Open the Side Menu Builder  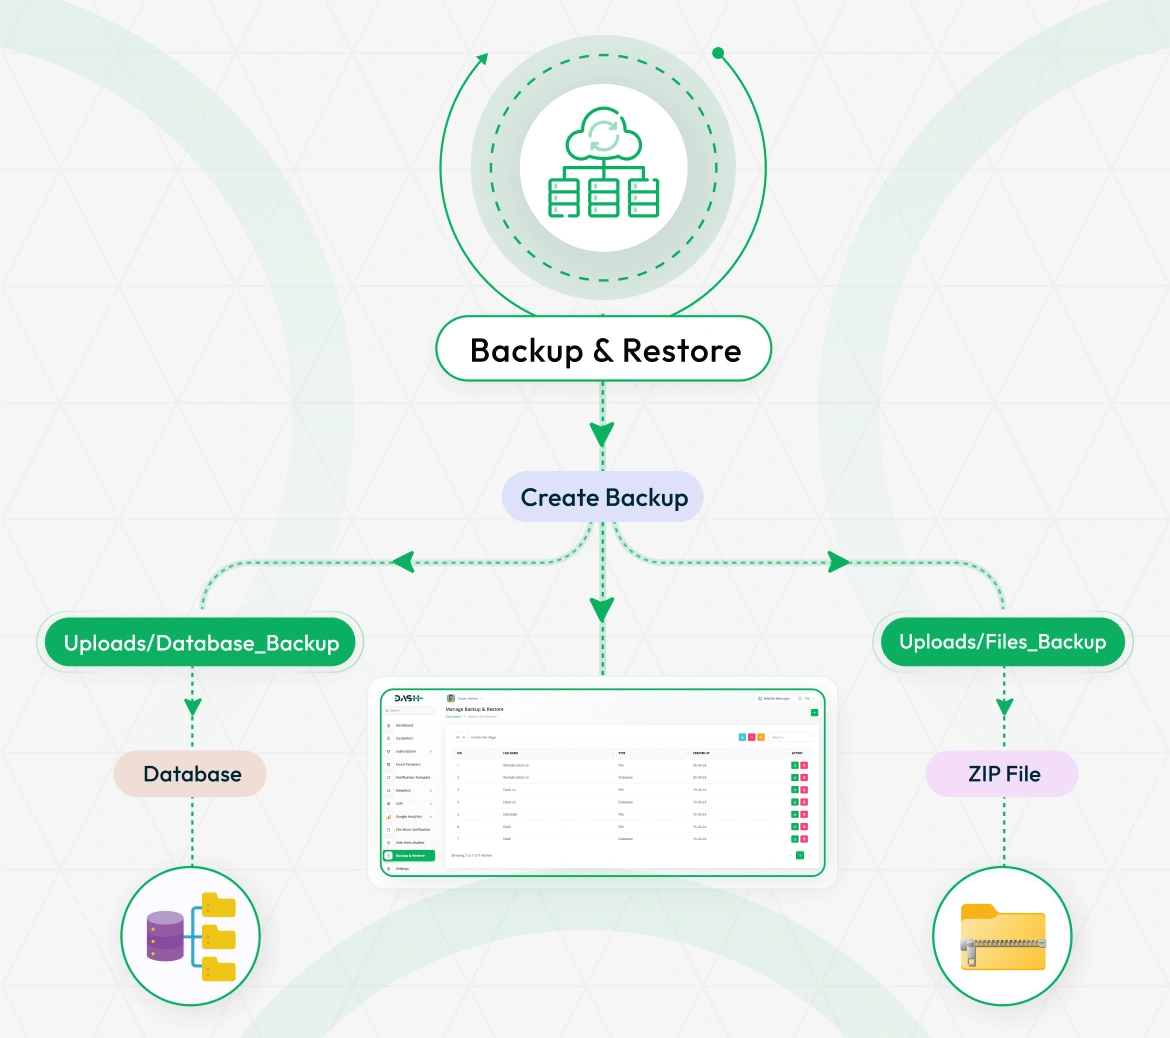coord(410,842)
